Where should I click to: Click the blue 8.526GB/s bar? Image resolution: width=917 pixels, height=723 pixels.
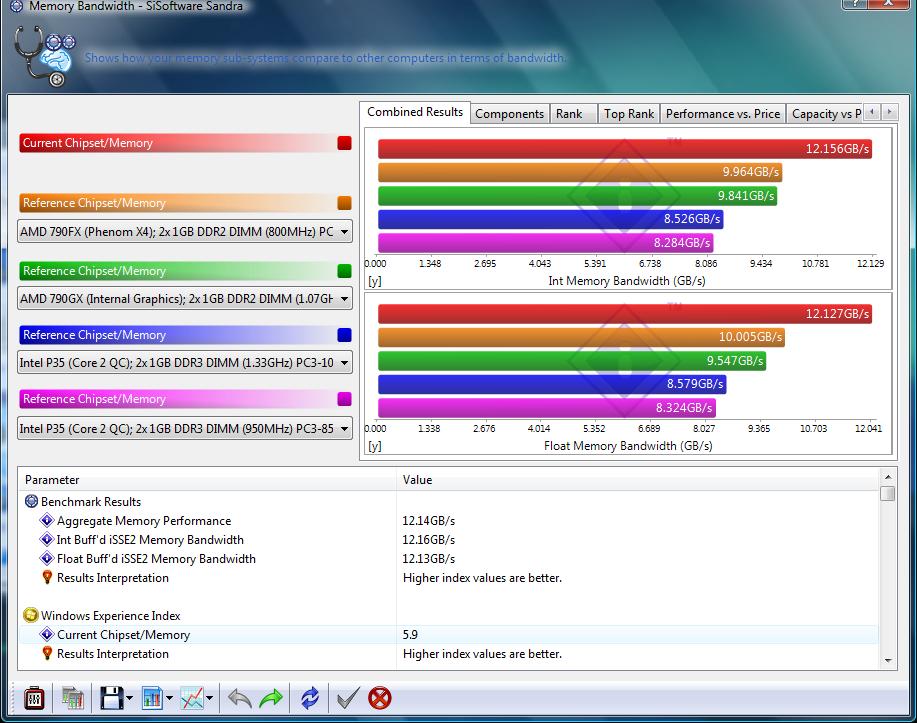[x=550, y=219]
